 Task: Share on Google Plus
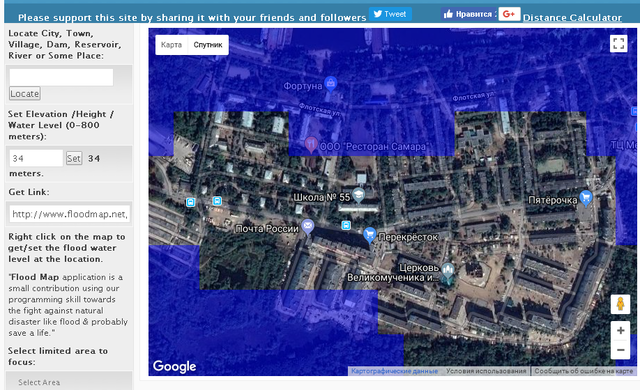pyautogui.click(x=509, y=14)
